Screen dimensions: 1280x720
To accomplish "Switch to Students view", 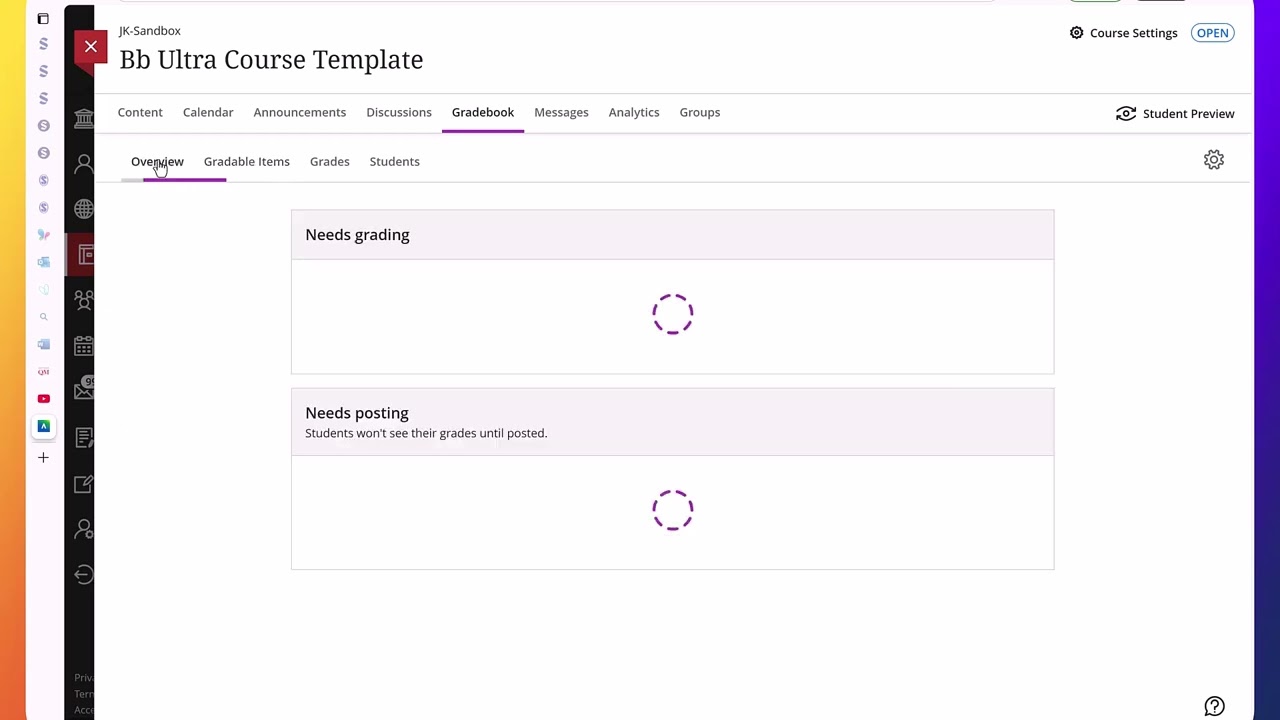I will click(x=395, y=161).
